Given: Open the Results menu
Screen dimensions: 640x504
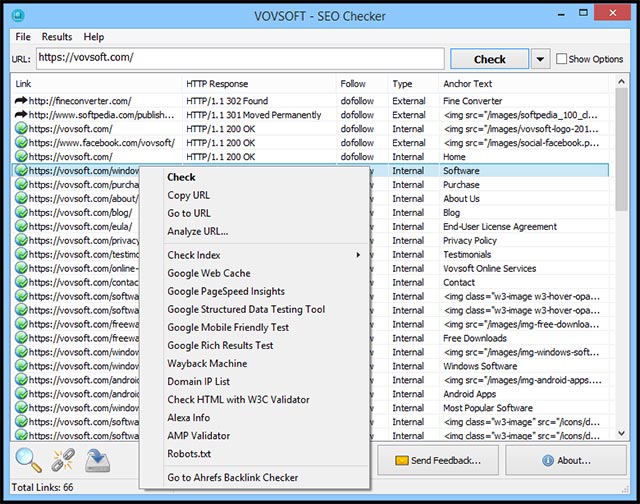Looking at the screenshot, I should (57, 37).
